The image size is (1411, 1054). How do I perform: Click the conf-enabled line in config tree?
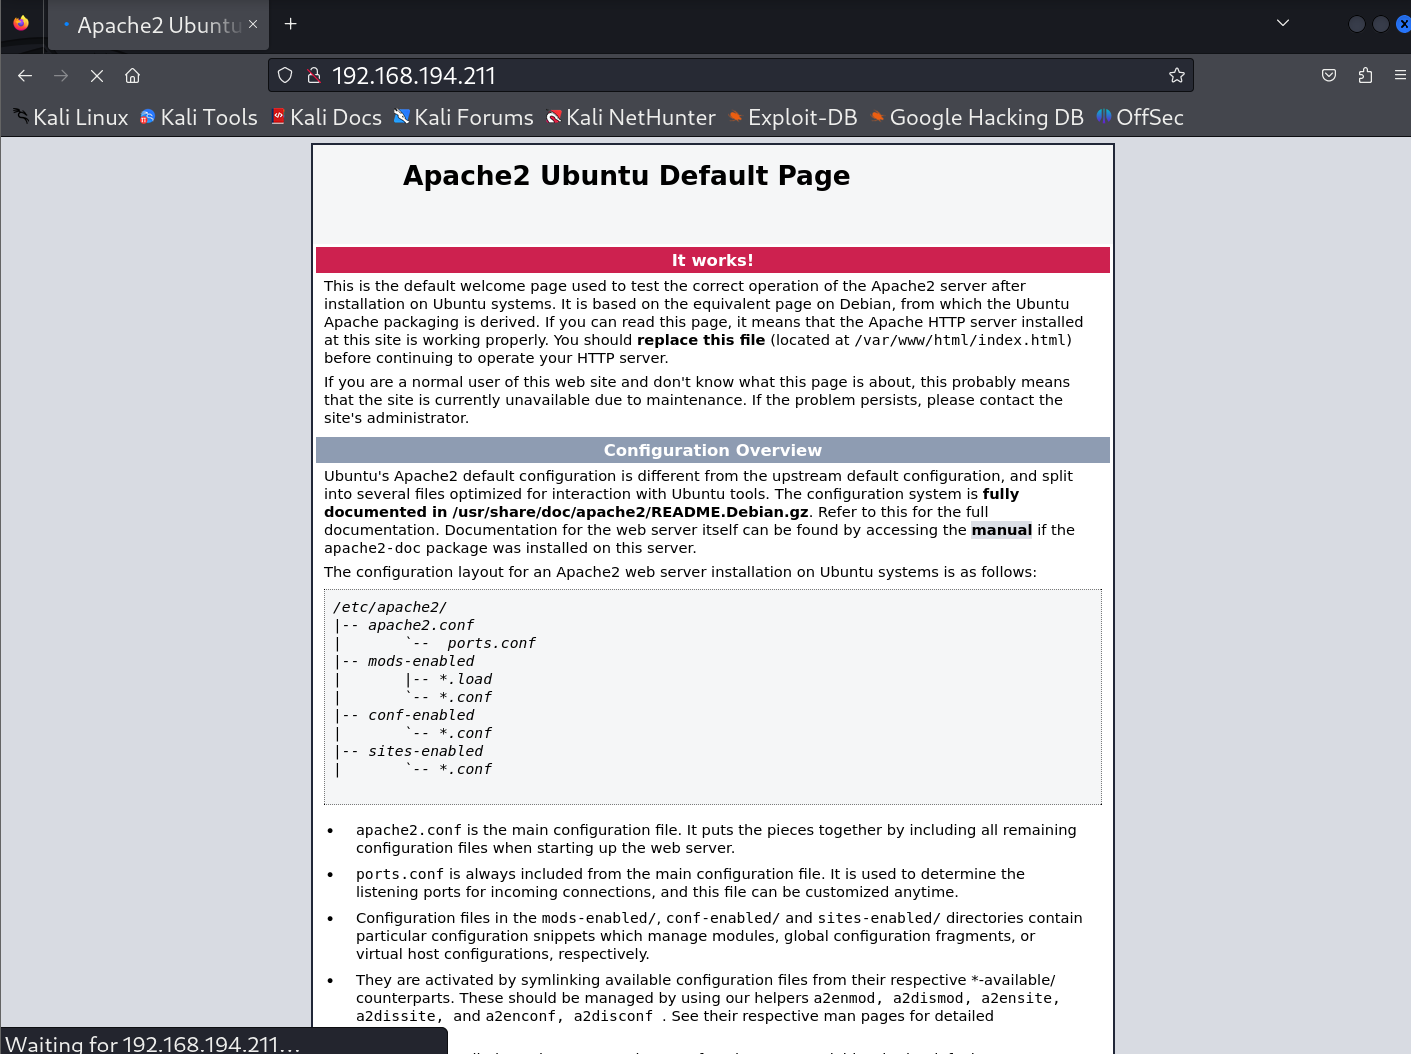click(x=421, y=715)
